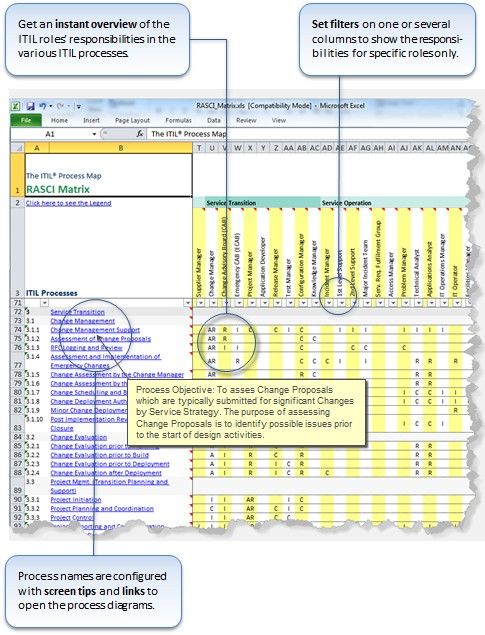Open the Assessment of Change Proposals link
This screenshot has height=635, width=485.
point(100,339)
